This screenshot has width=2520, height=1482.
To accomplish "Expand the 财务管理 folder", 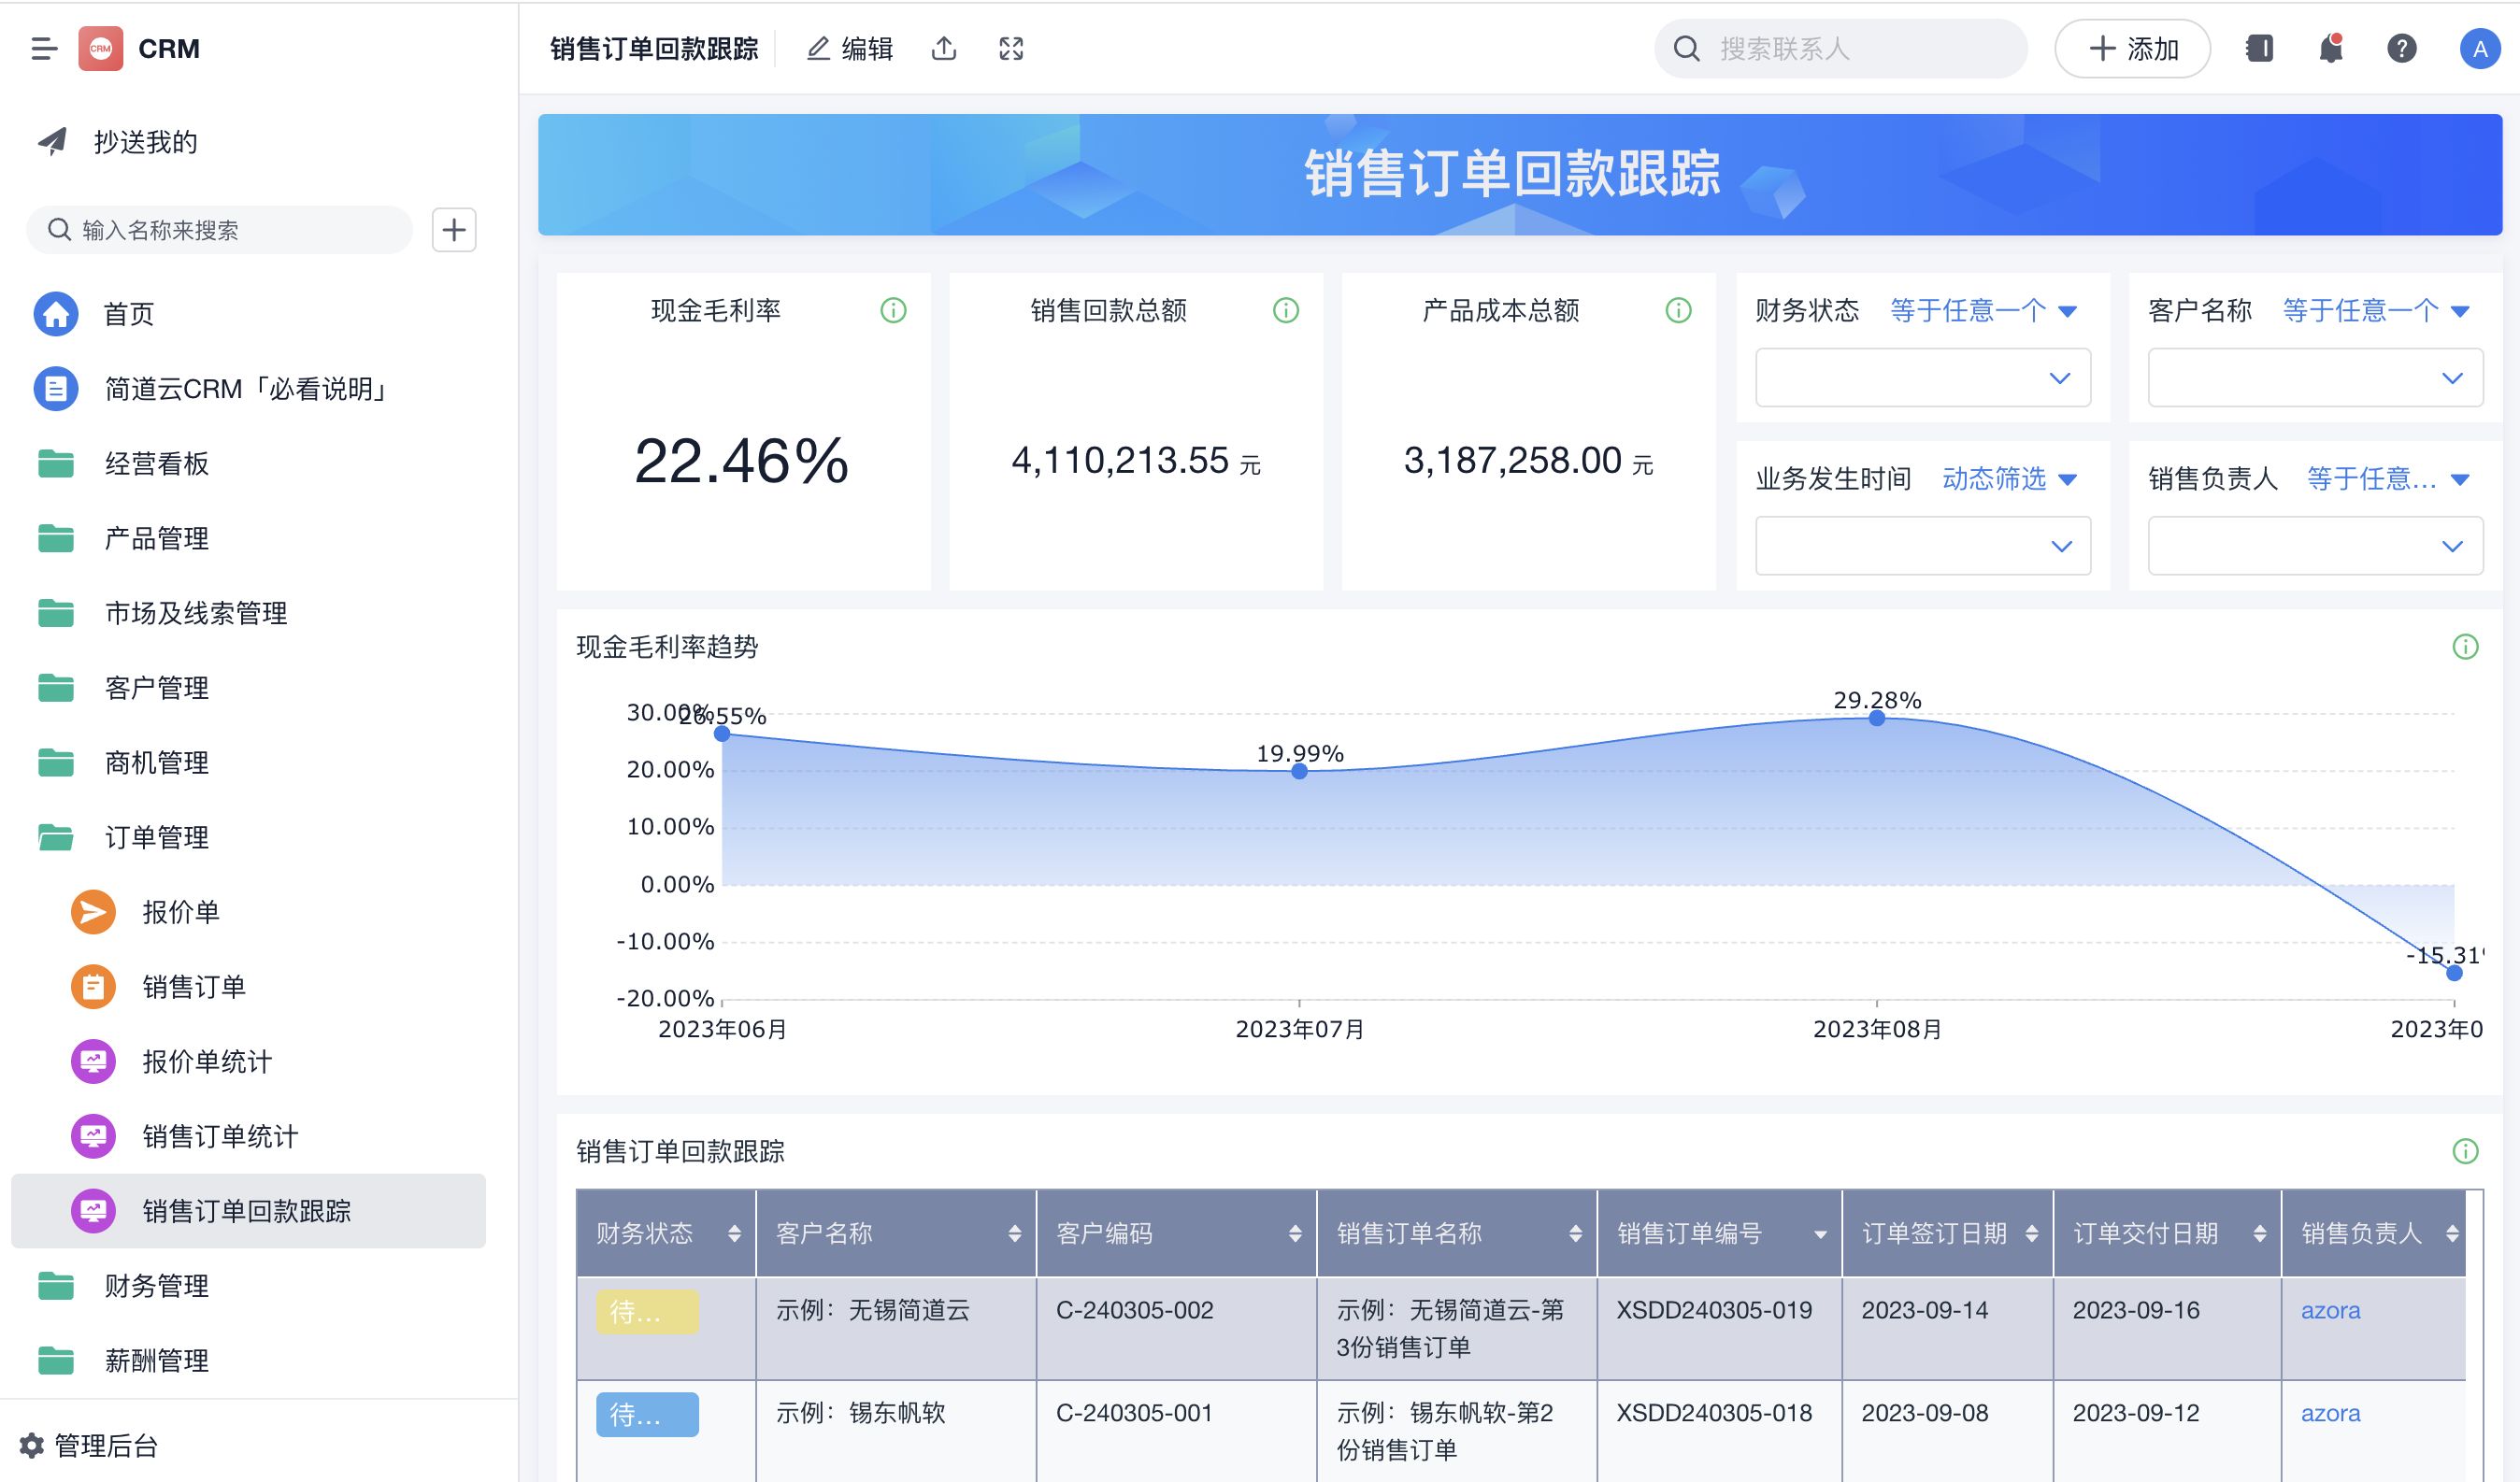I will (x=157, y=1286).
